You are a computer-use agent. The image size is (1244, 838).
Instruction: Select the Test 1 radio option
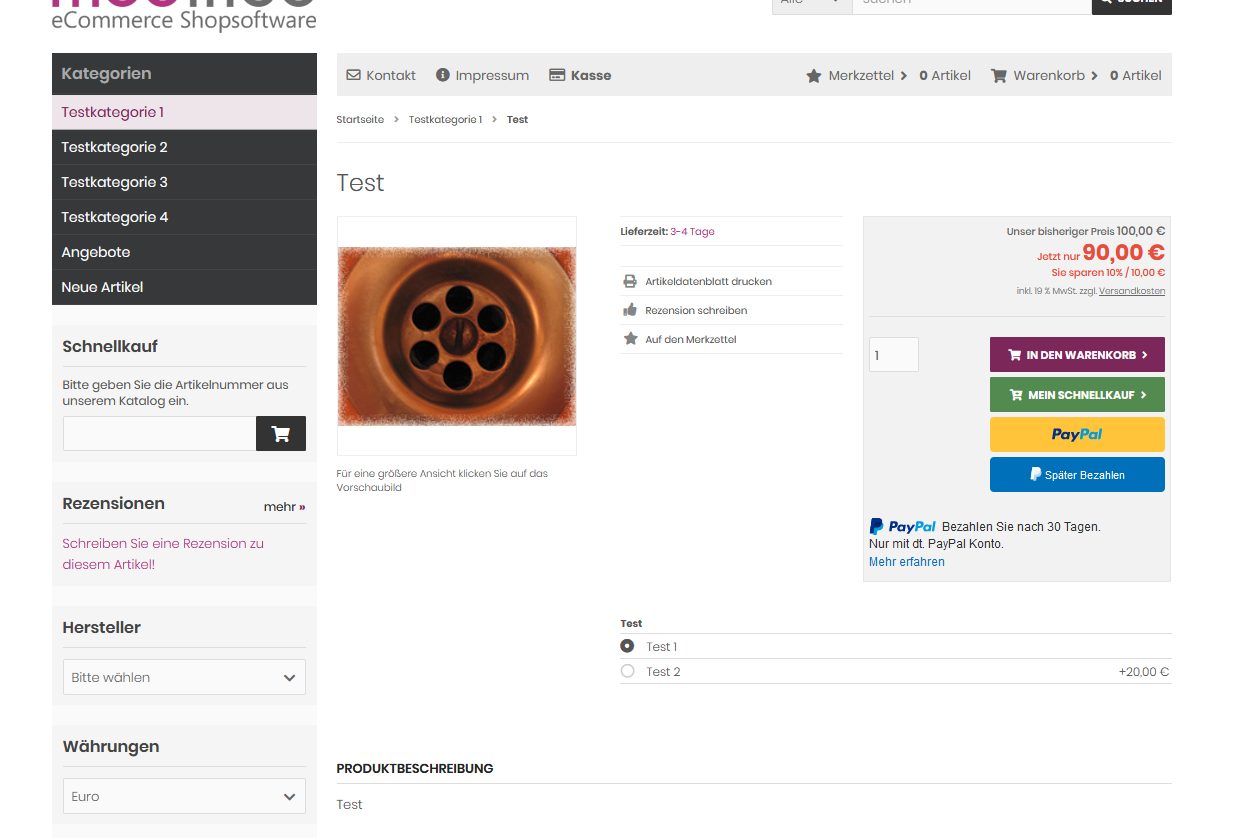click(628, 646)
